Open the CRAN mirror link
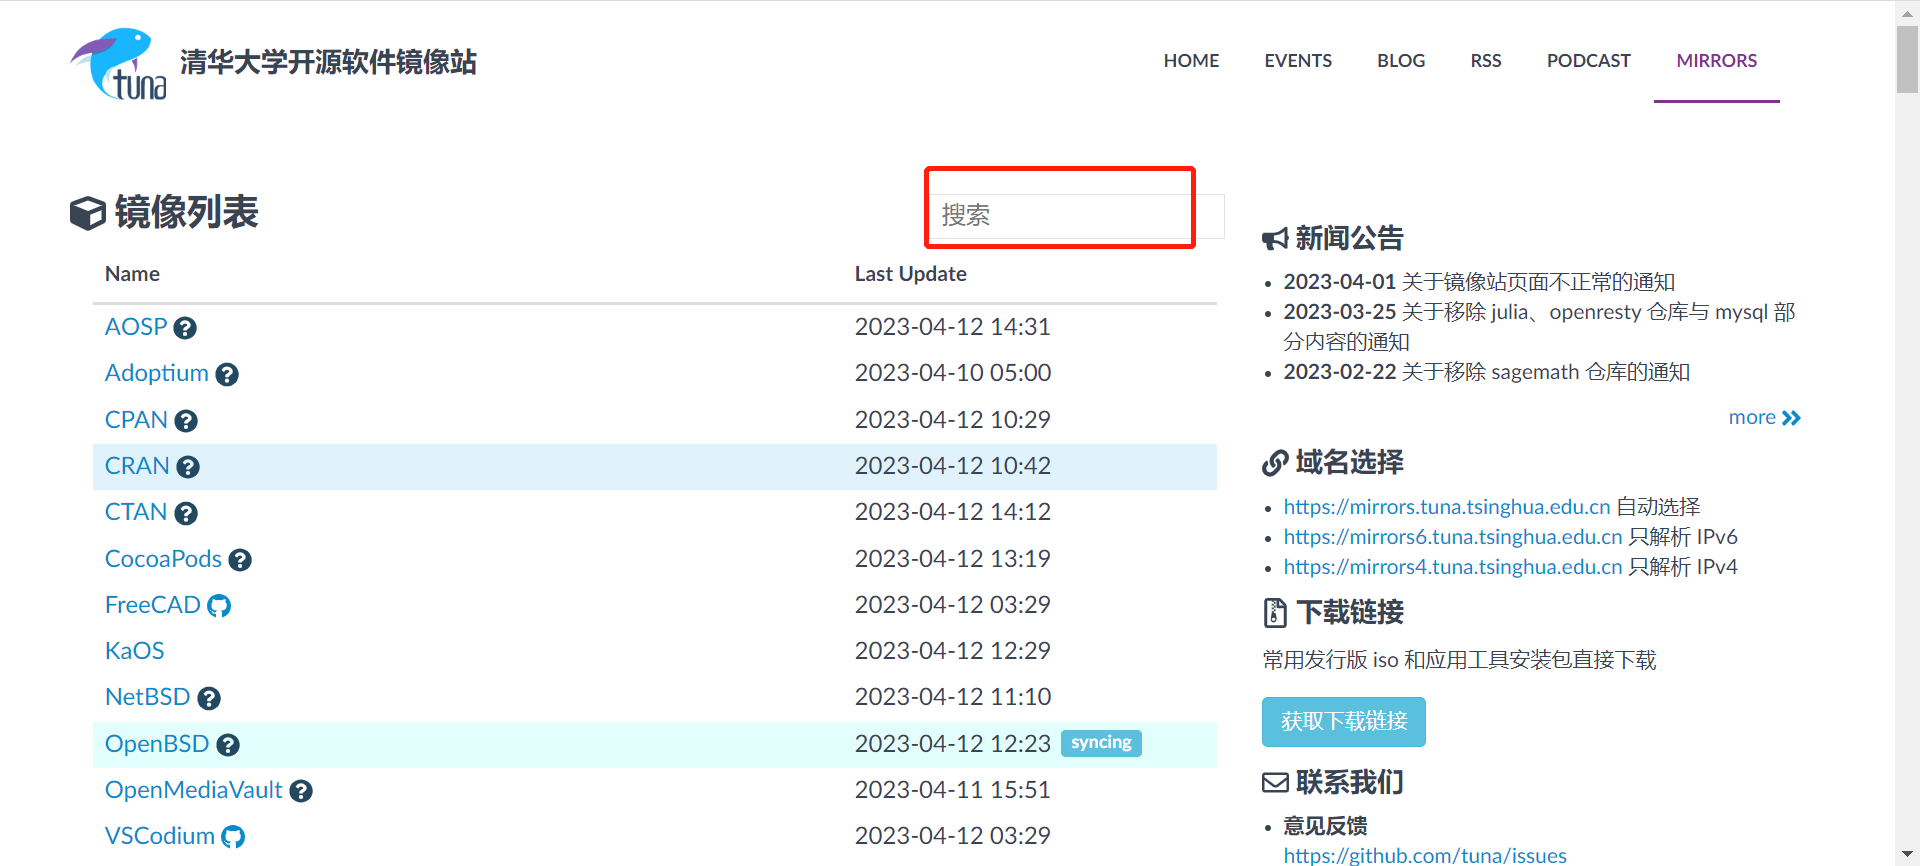This screenshot has width=1920, height=866. tap(137, 466)
